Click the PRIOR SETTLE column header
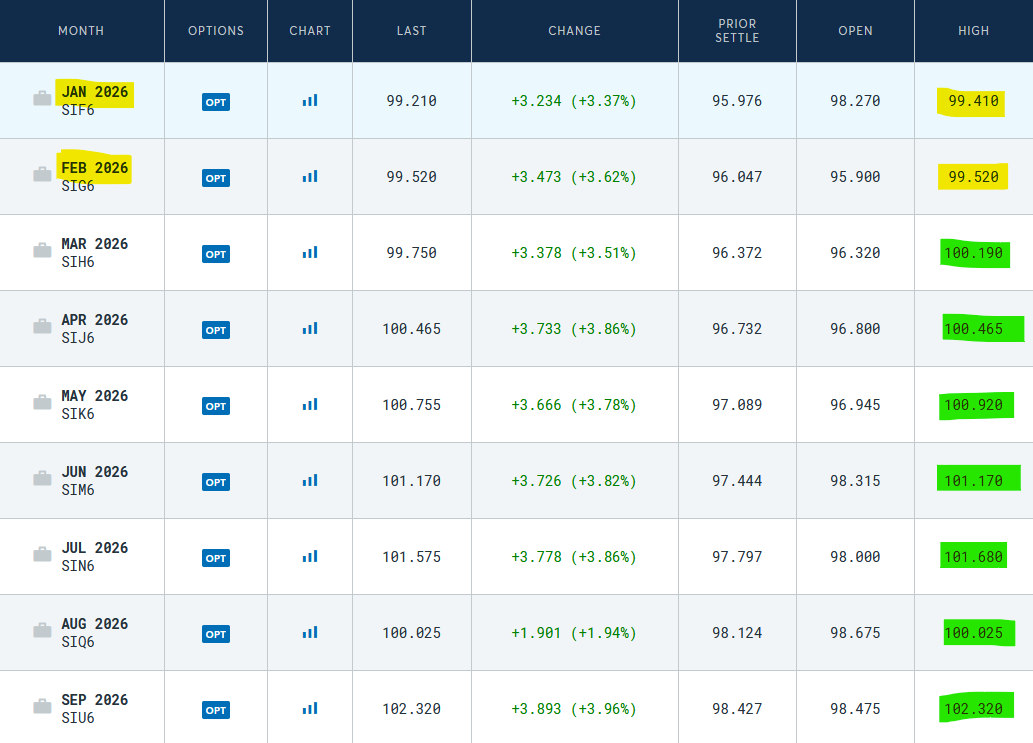 click(x=737, y=31)
